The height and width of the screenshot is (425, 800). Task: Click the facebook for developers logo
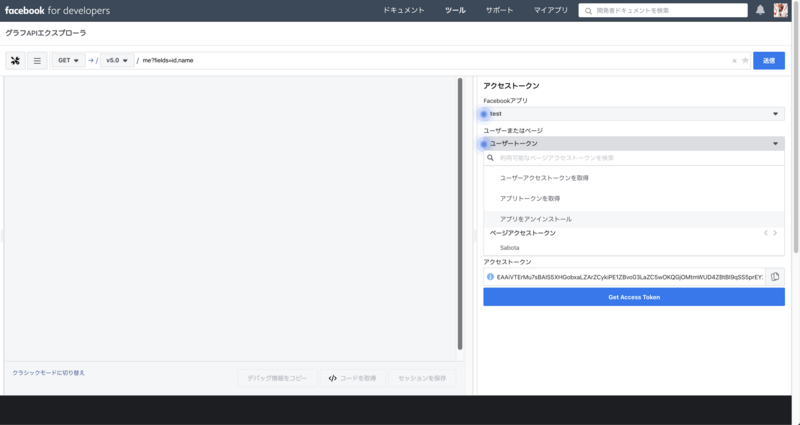click(x=57, y=10)
